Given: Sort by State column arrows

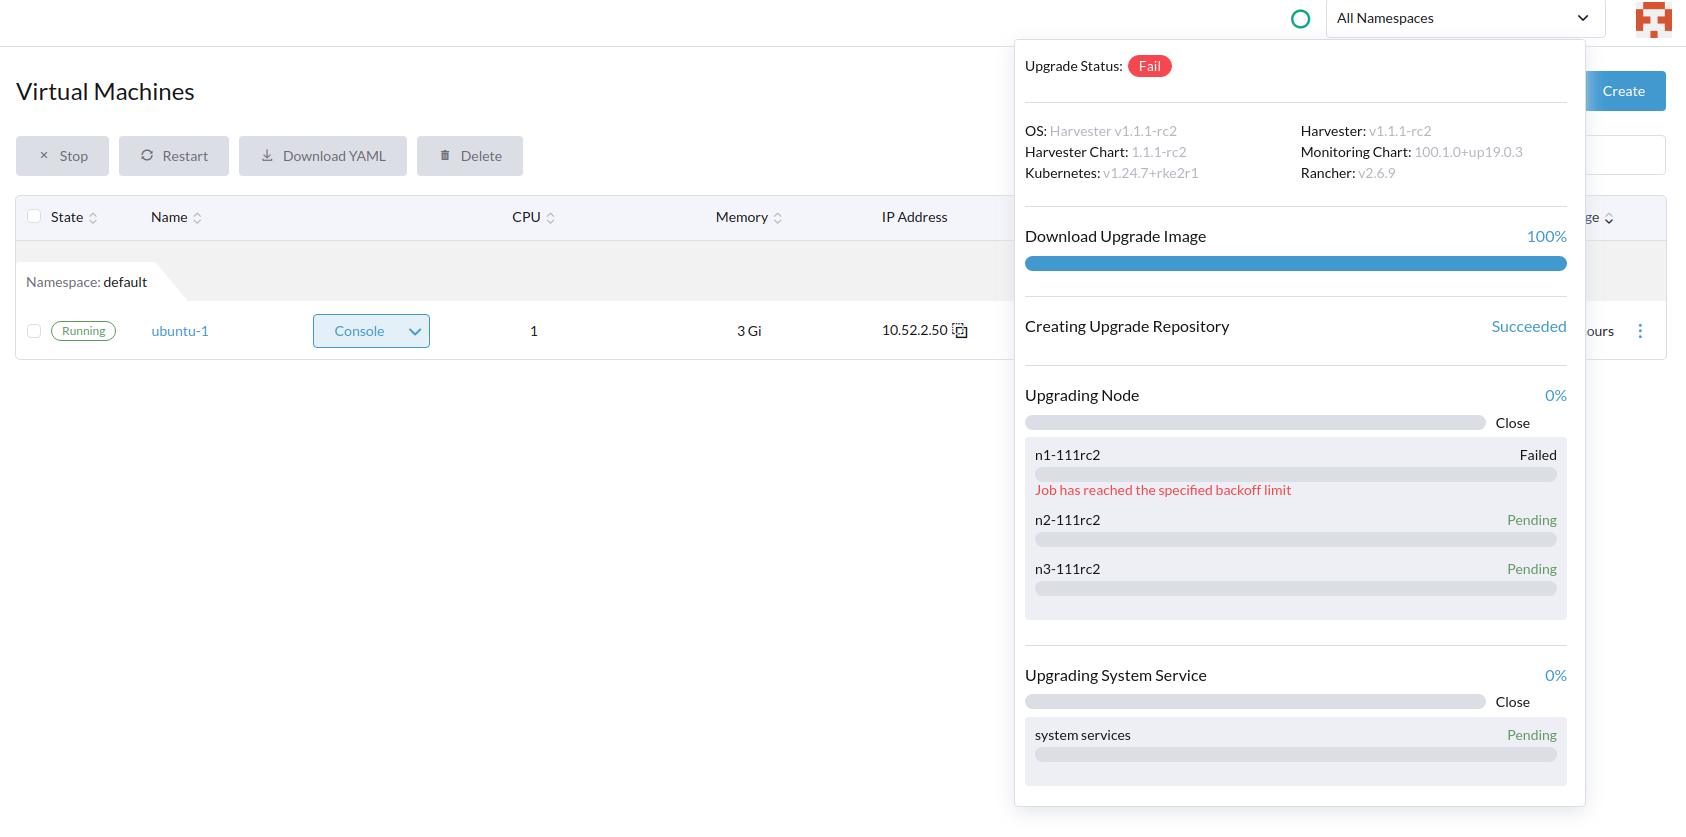Looking at the screenshot, I should click(93, 218).
